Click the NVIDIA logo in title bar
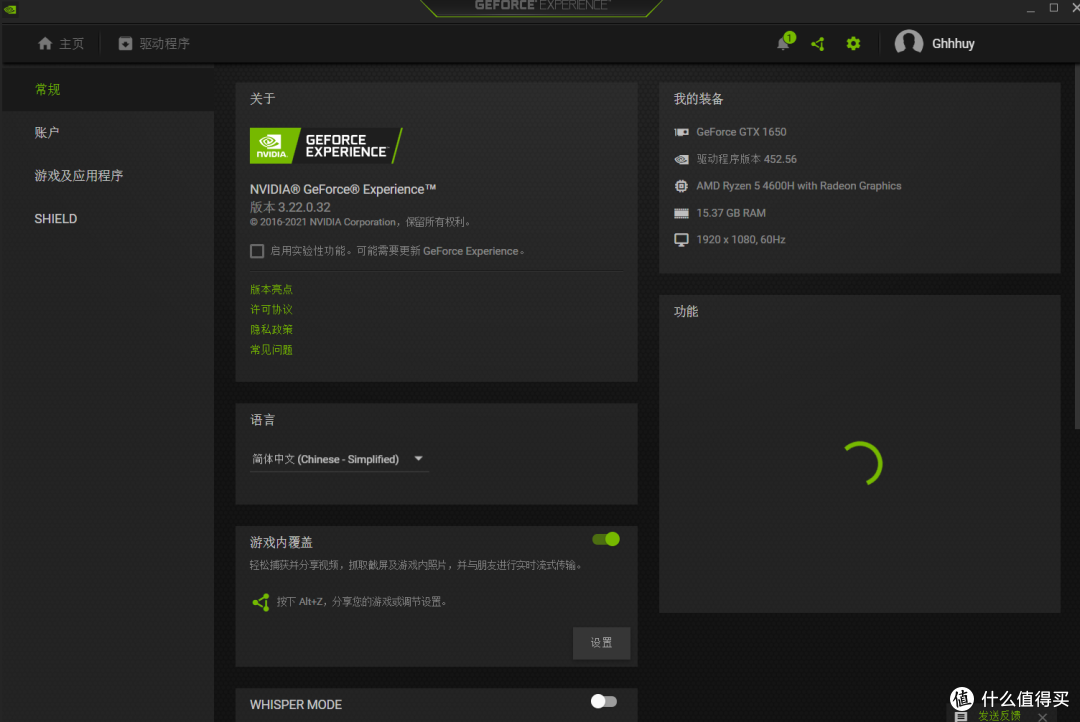 [x=10, y=9]
